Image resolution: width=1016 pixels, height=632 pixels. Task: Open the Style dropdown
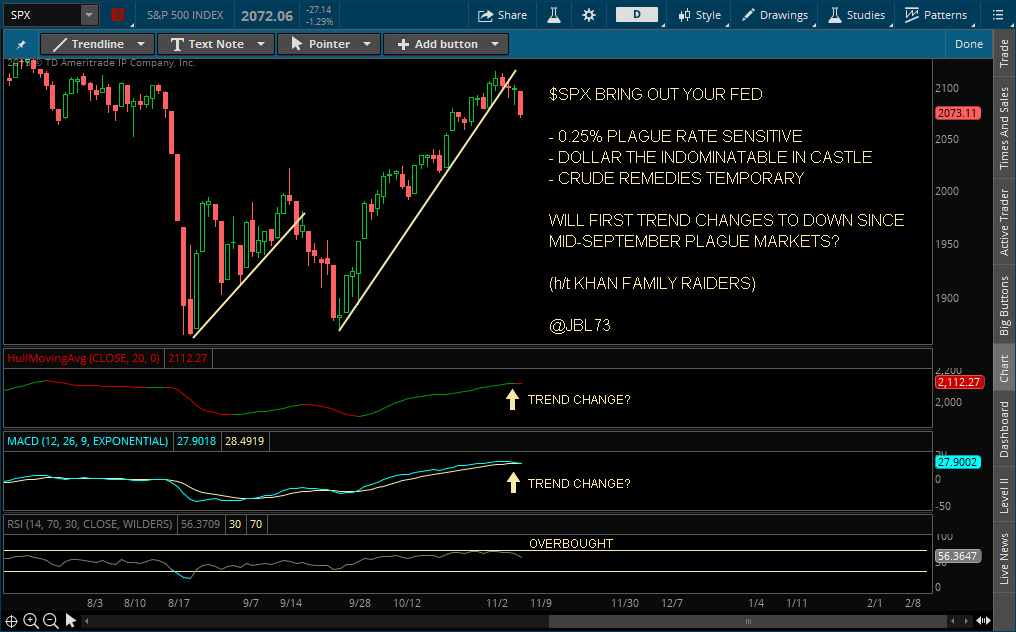[702, 15]
